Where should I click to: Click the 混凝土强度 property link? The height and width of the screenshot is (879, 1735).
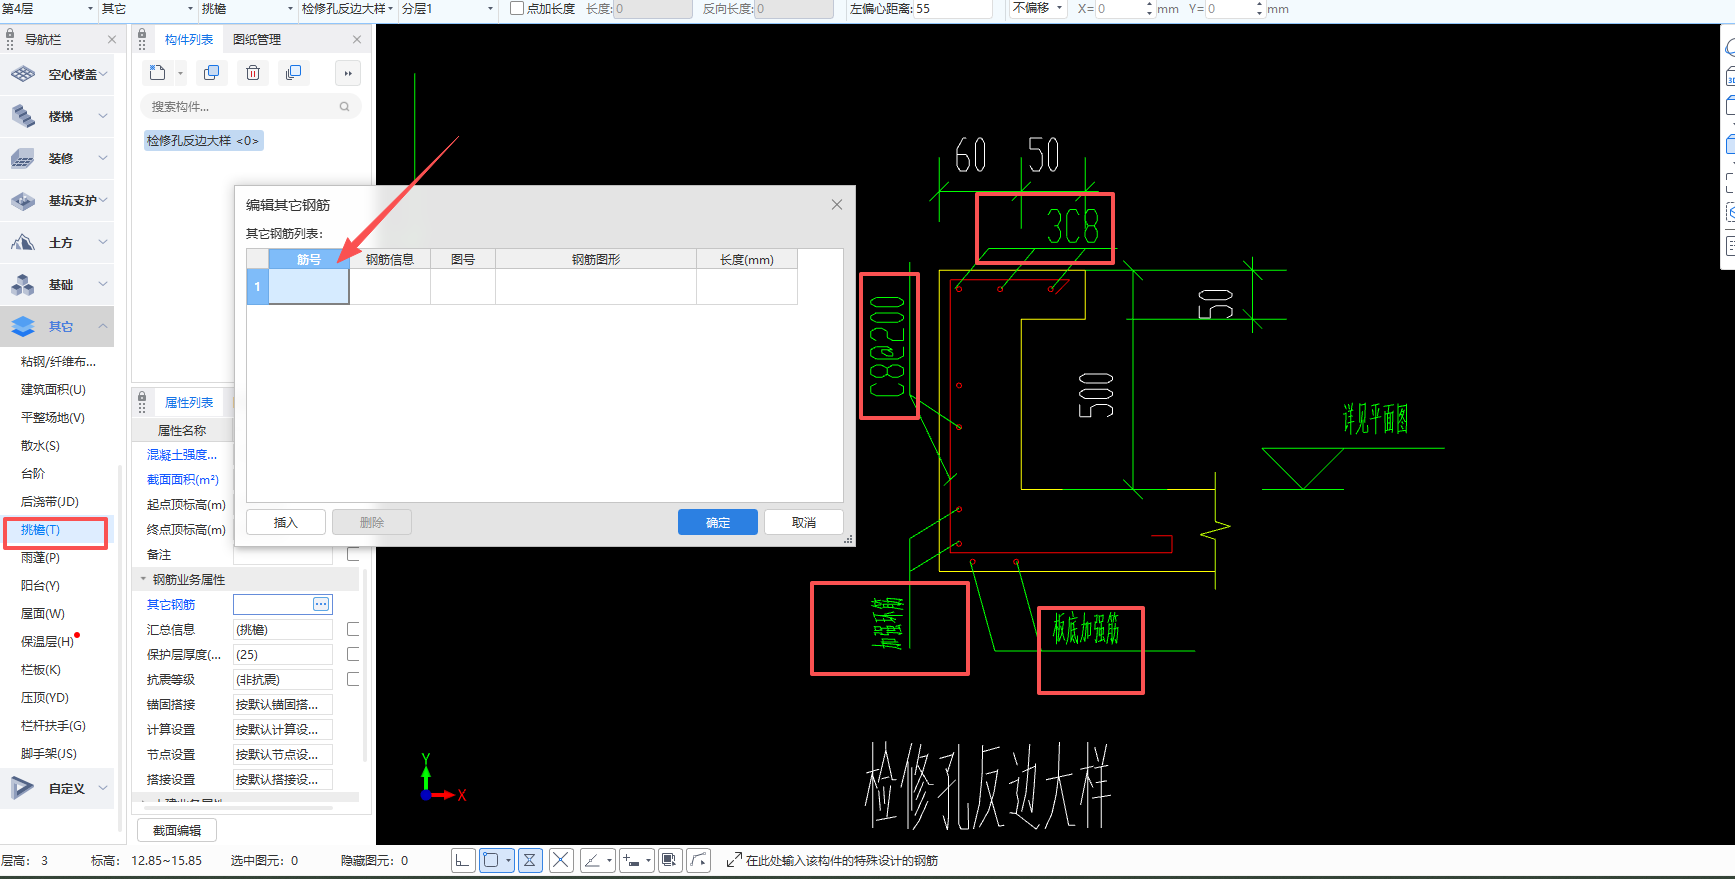(x=182, y=454)
